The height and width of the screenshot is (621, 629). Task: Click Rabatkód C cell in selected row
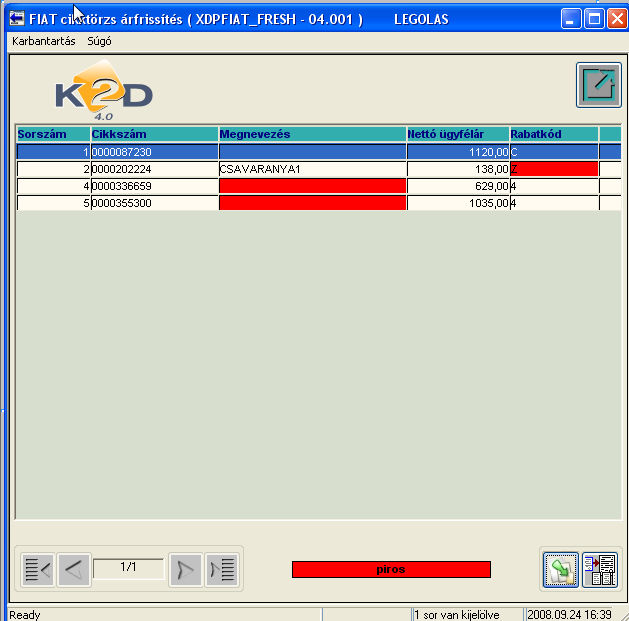[x=554, y=152]
